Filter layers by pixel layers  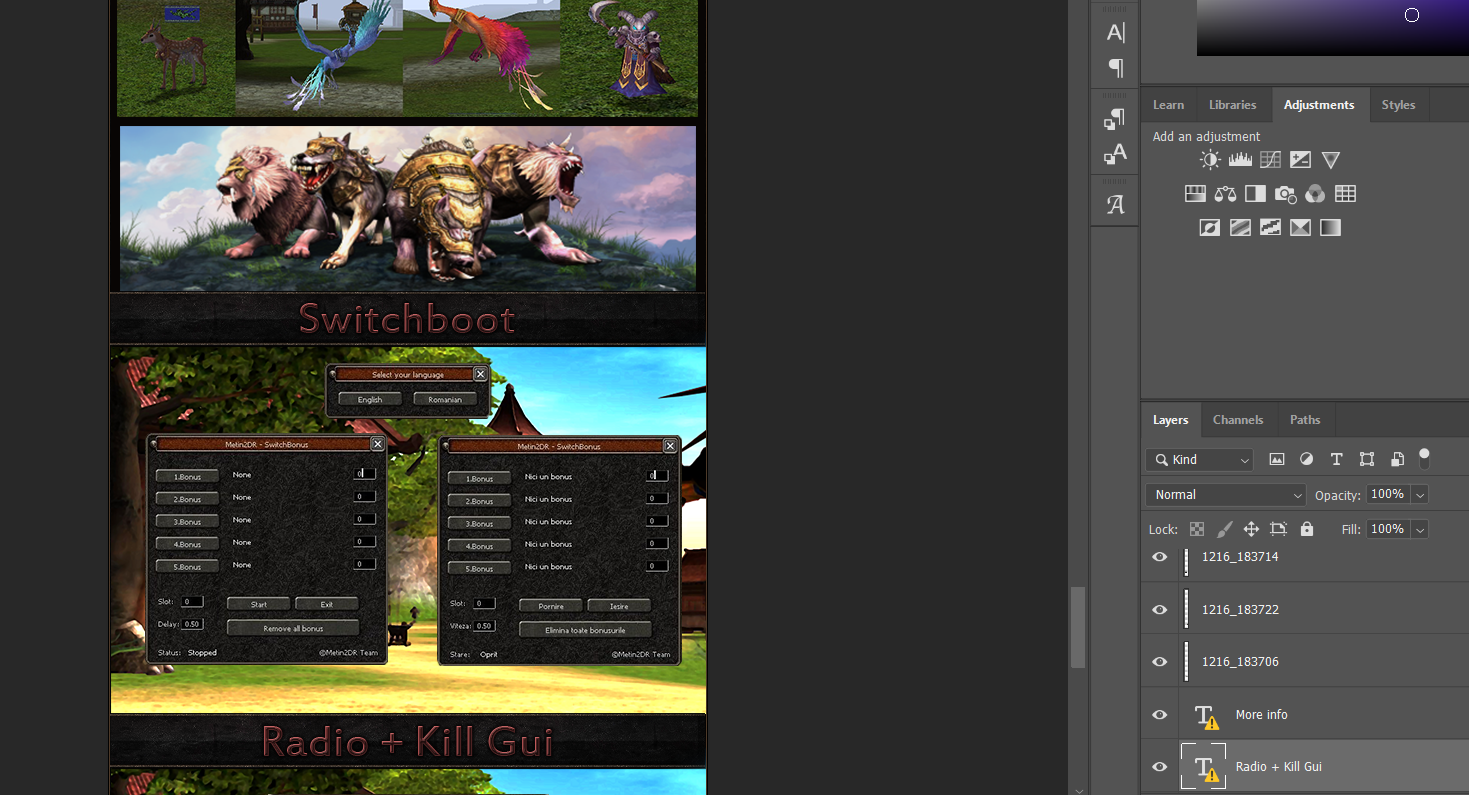coord(1277,459)
